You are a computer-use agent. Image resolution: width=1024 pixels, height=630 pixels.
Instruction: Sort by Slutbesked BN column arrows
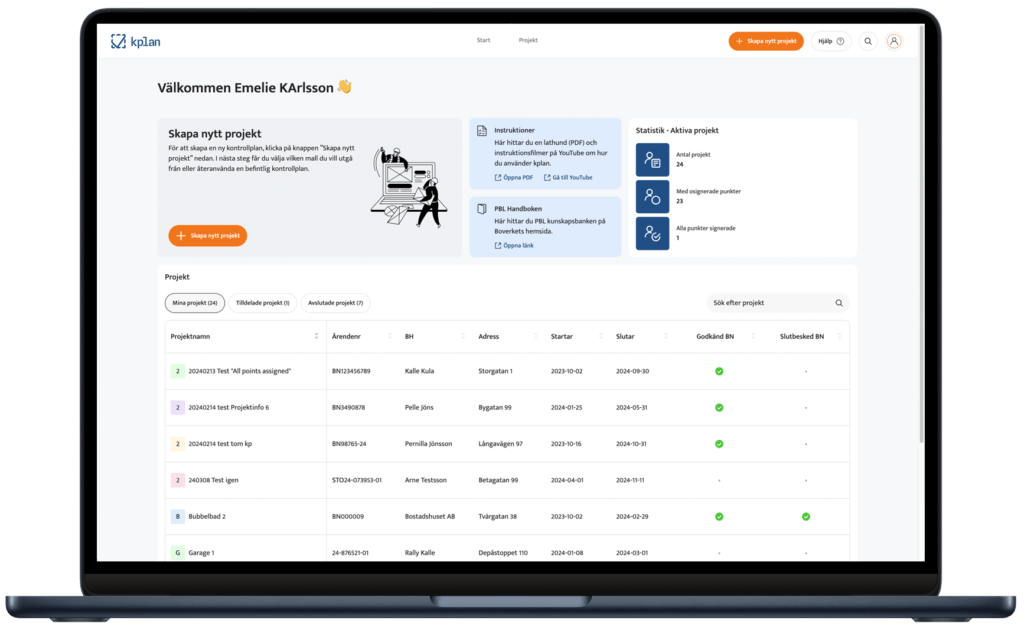pos(840,337)
